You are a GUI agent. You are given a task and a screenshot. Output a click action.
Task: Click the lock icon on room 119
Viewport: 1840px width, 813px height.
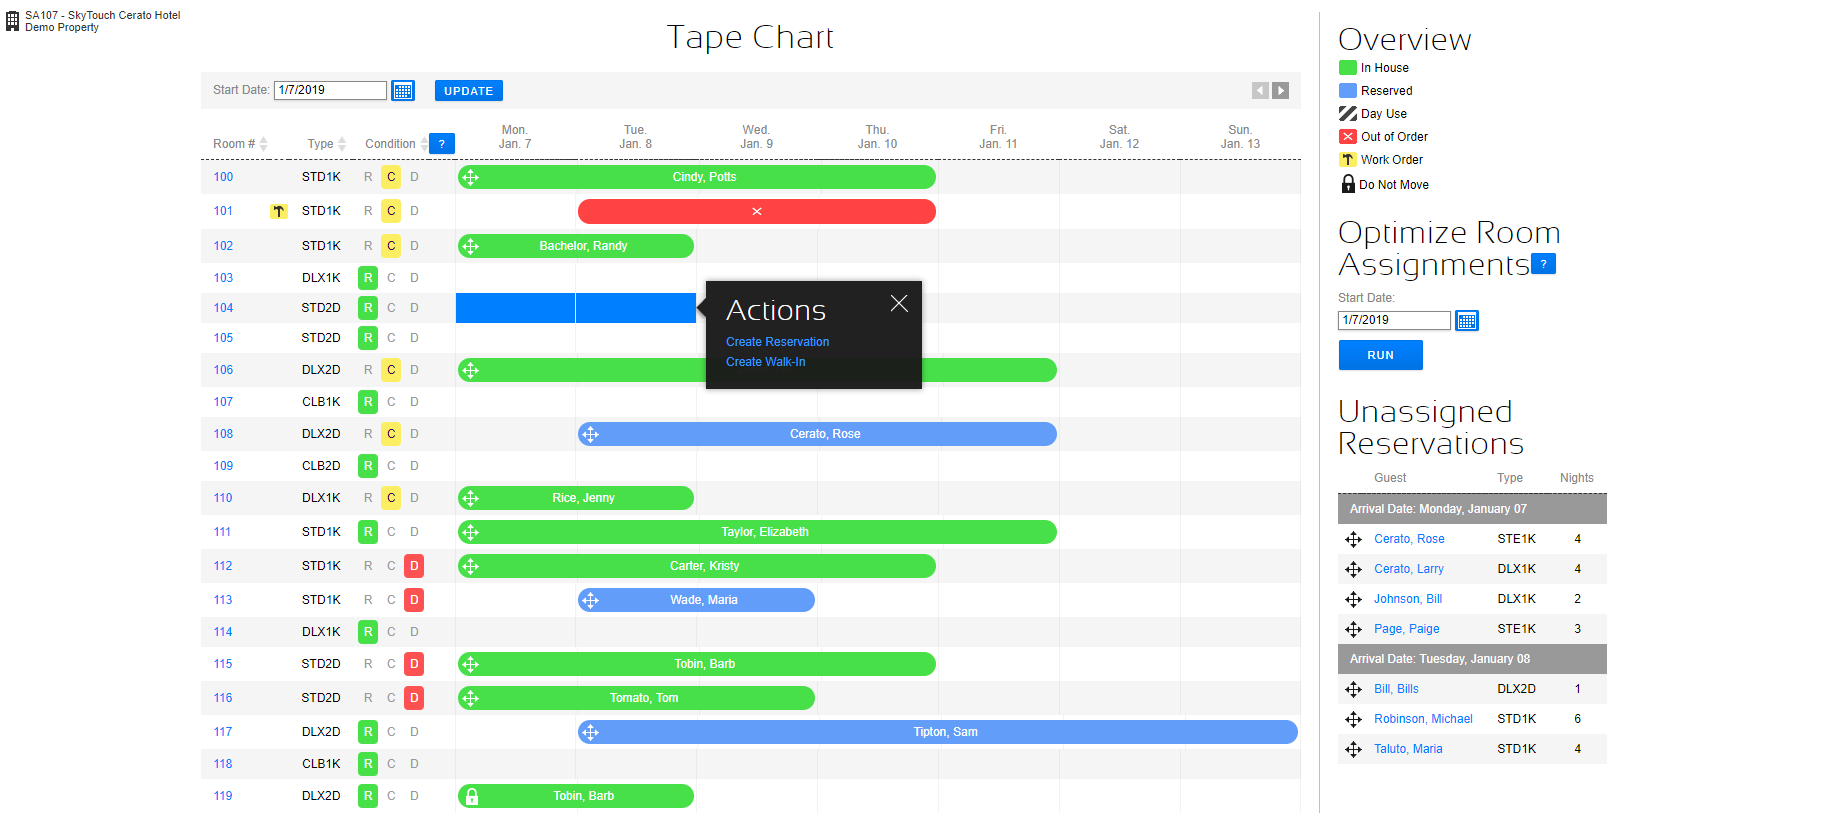472,797
